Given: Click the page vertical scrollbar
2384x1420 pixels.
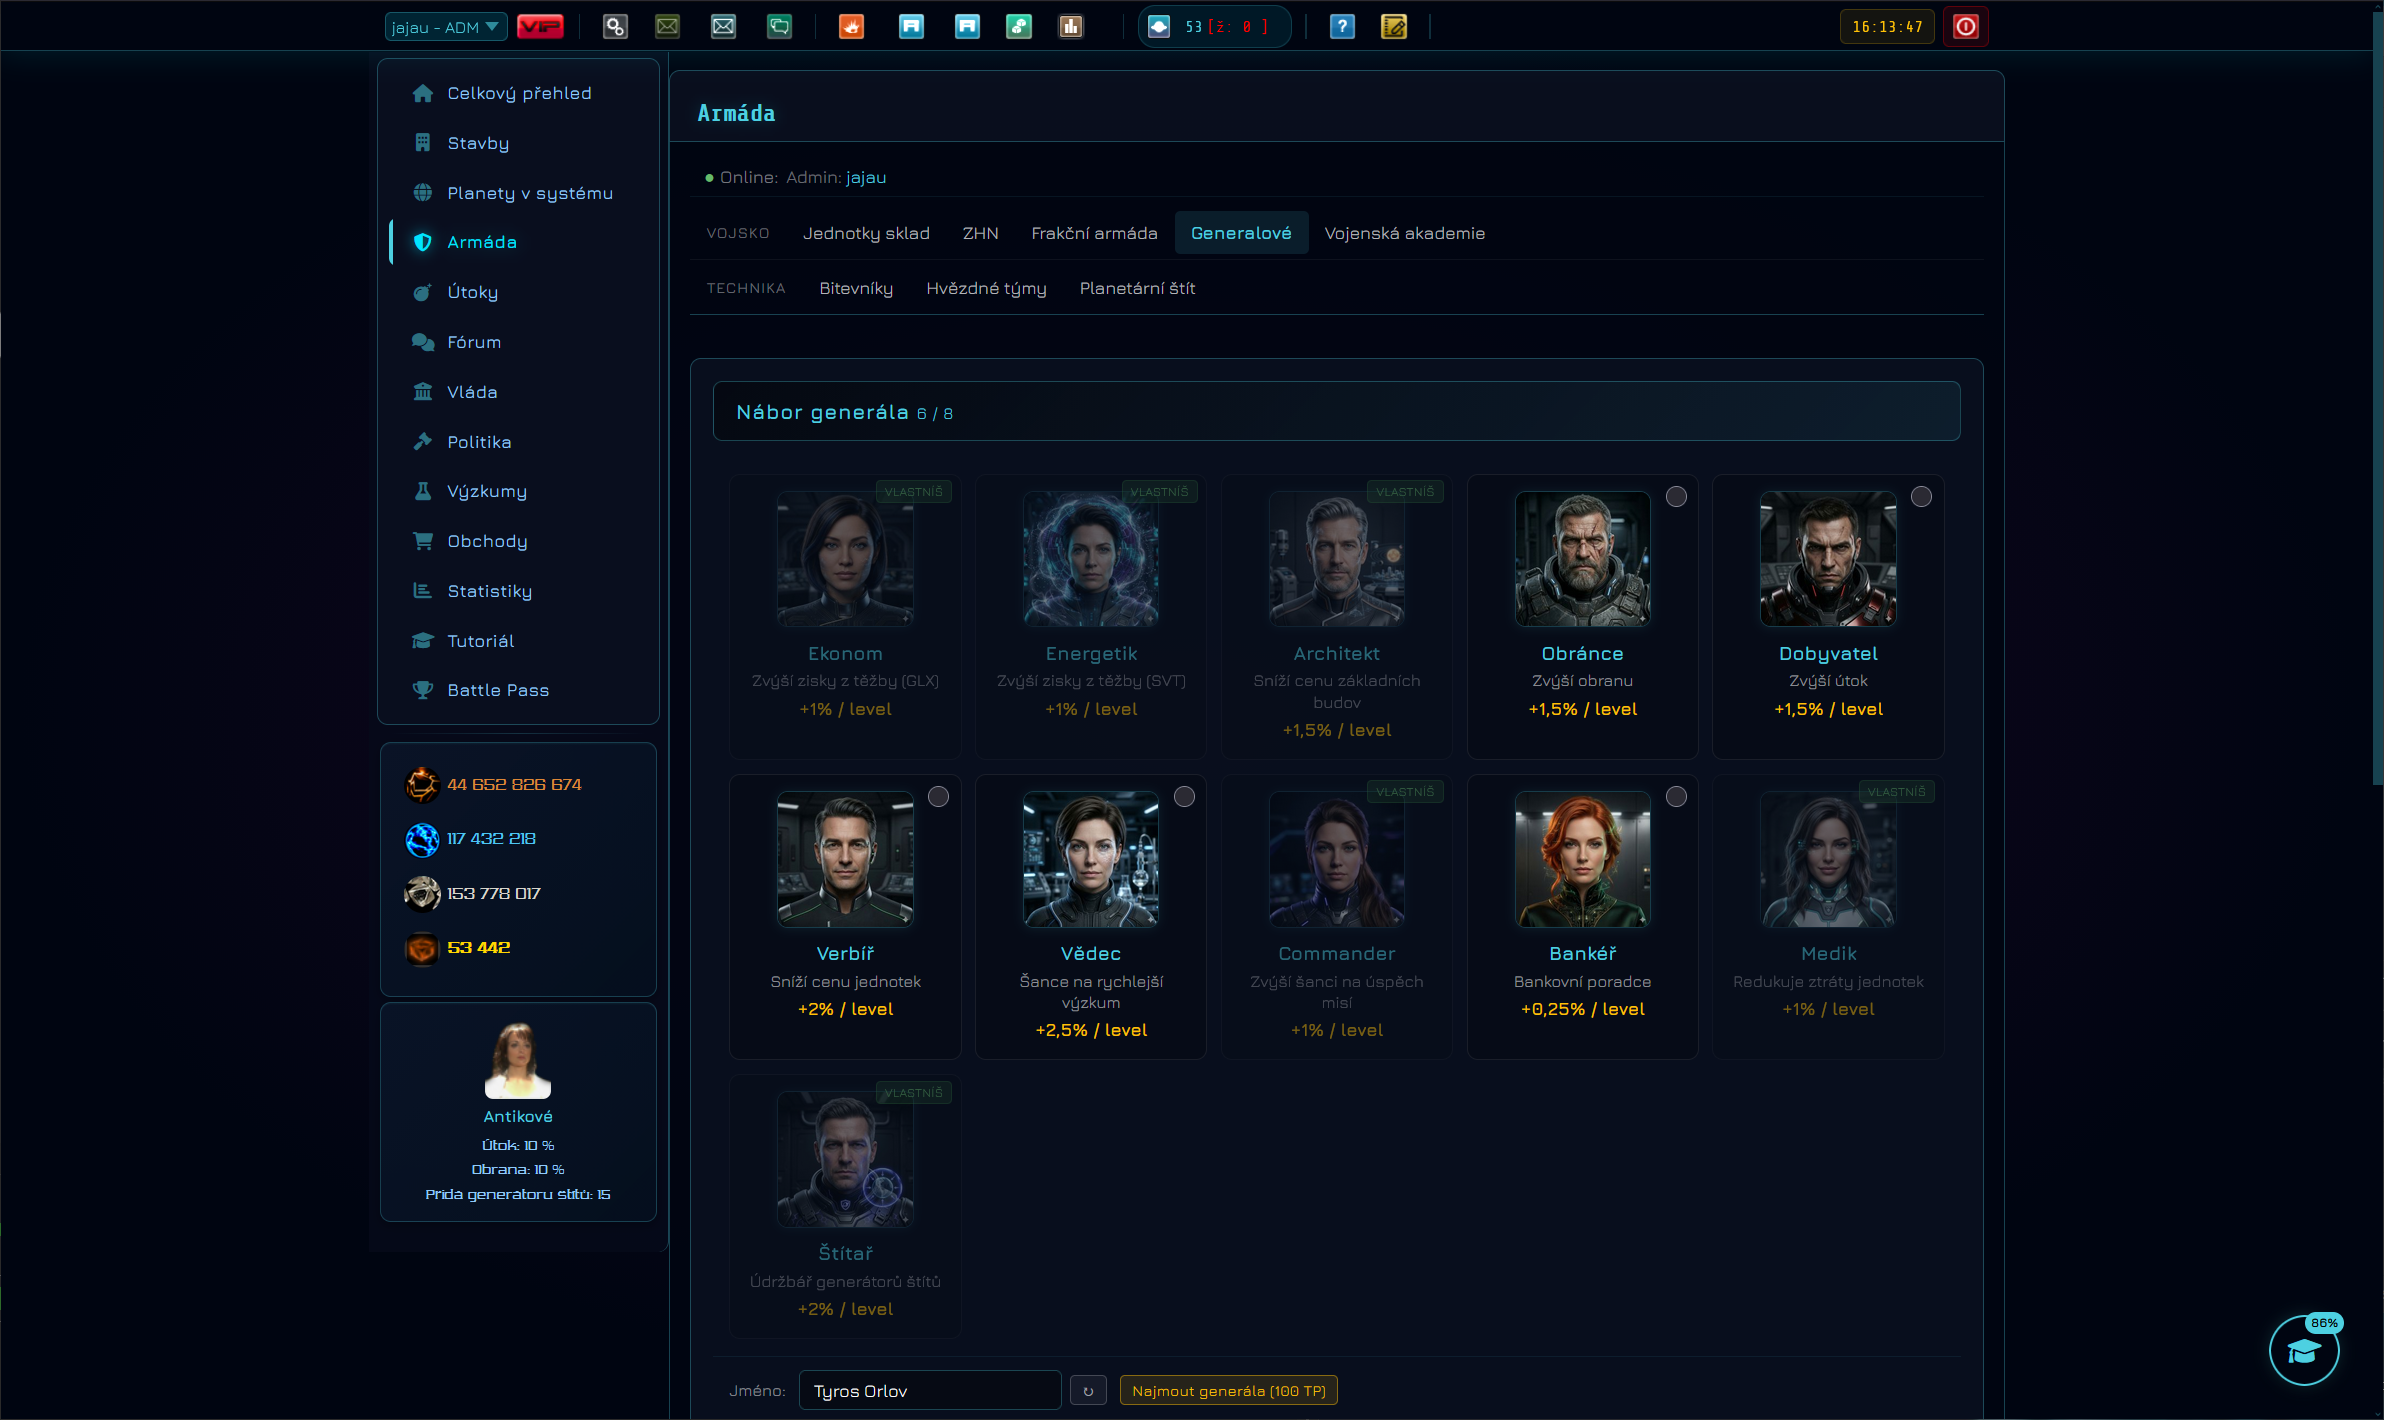Looking at the screenshot, I should pyautogui.click(x=2377, y=400).
